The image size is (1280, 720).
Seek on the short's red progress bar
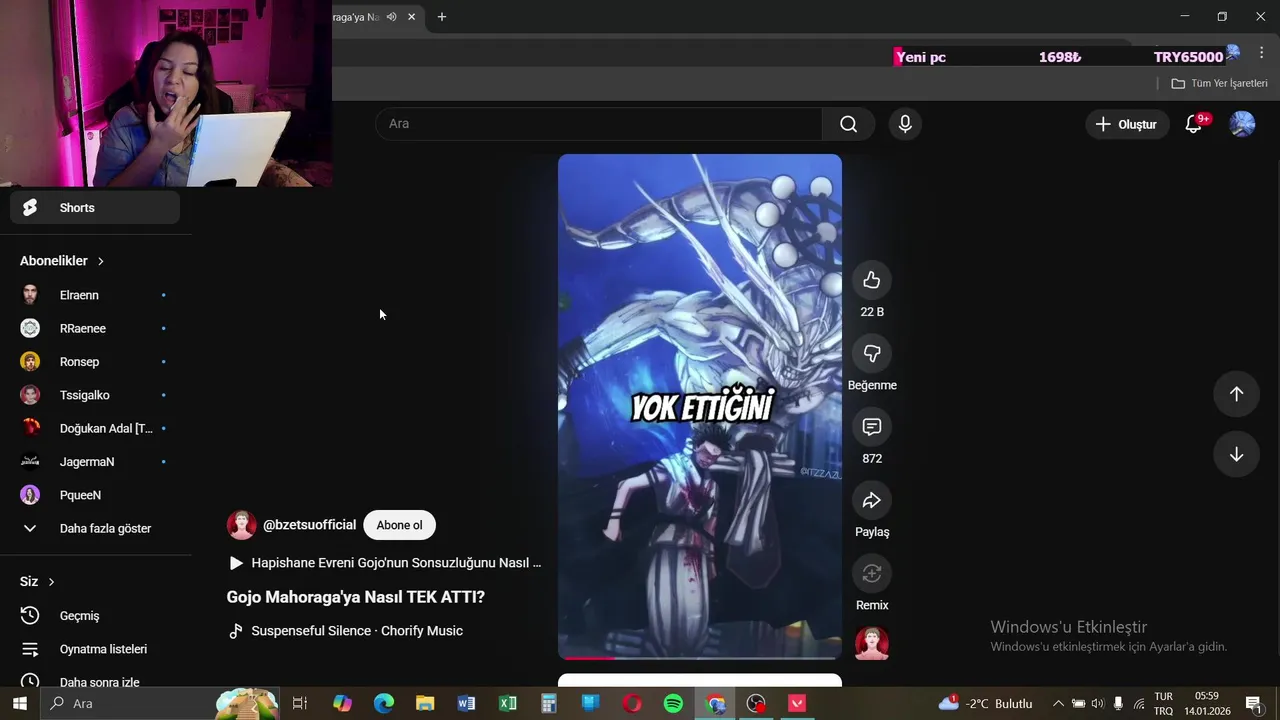700,657
